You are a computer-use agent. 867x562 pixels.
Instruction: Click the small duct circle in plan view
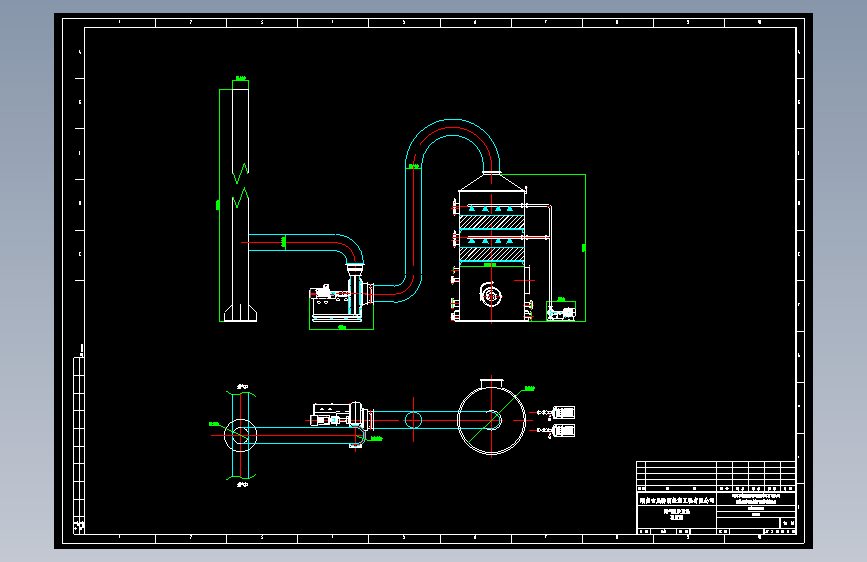click(414, 420)
